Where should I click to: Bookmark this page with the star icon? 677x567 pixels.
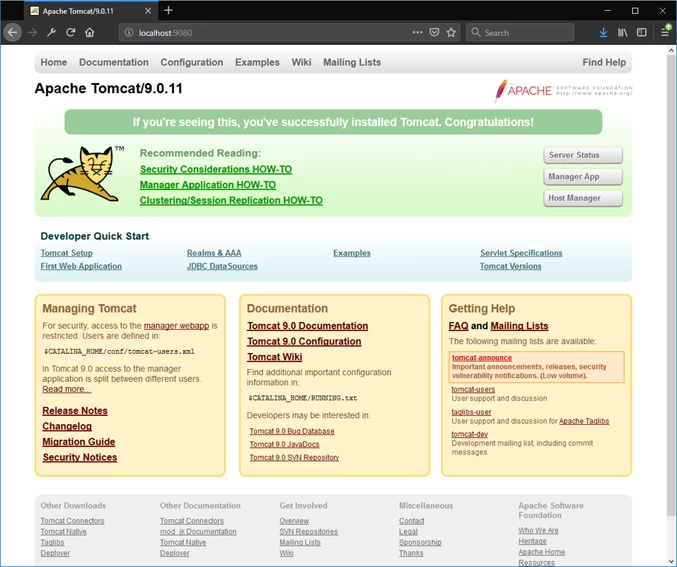(x=451, y=32)
